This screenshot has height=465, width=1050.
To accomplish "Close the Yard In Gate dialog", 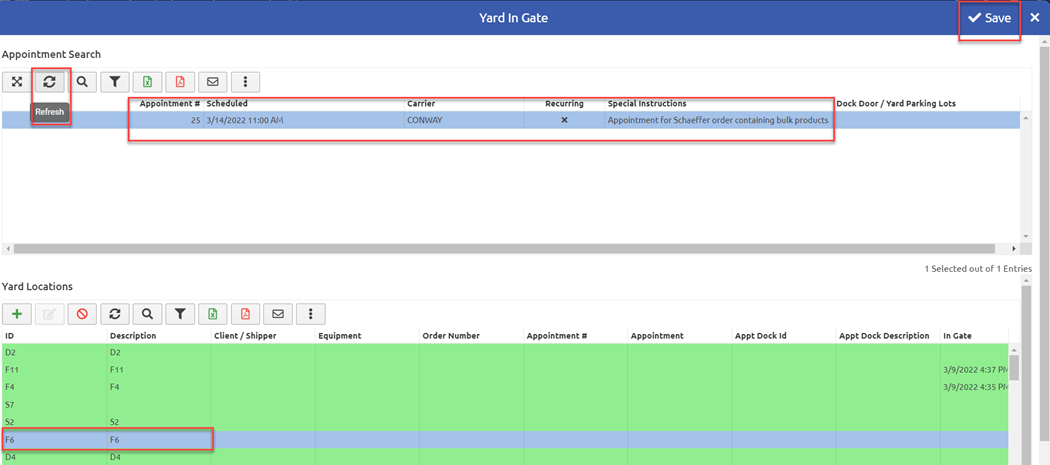I will [x=1035, y=18].
